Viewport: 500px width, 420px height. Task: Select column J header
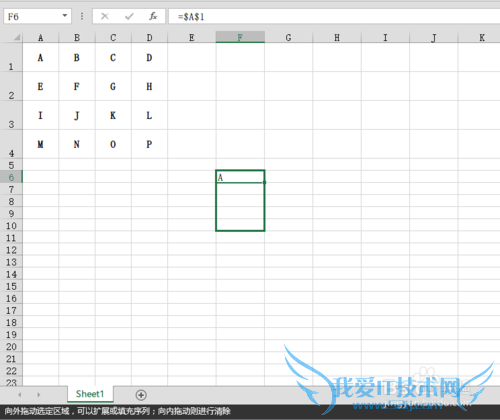click(x=434, y=37)
